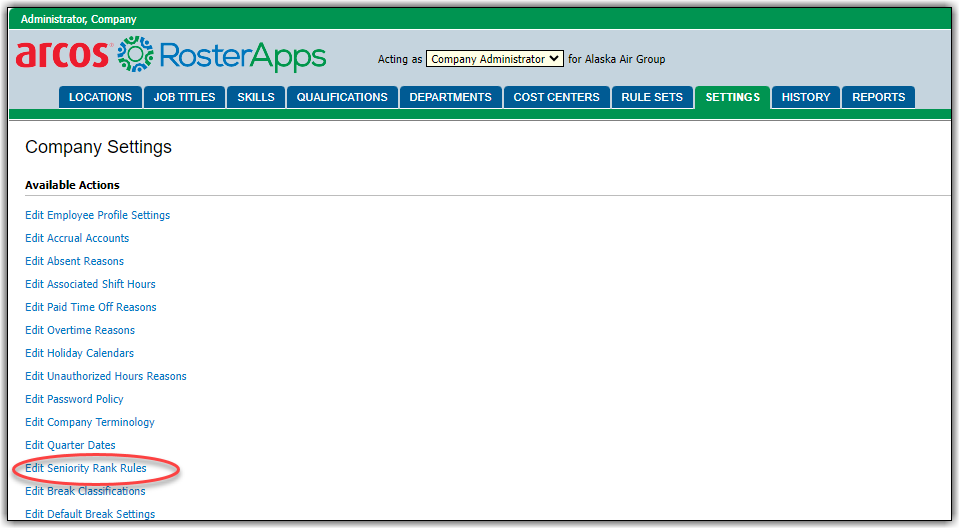Open Edit Paid Time Off Reasons
This screenshot has height=529, width=960.
point(90,307)
